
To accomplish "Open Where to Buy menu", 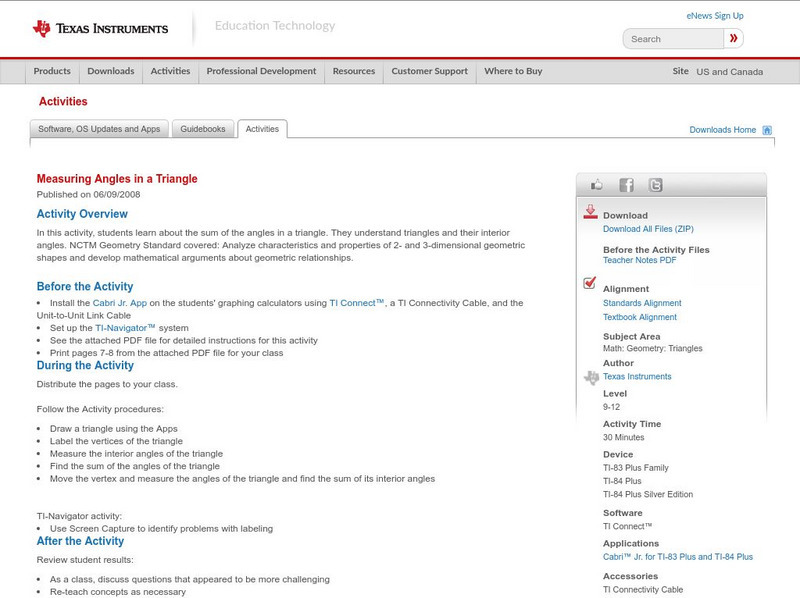I will pyautogui.click(x=513, y=71).
